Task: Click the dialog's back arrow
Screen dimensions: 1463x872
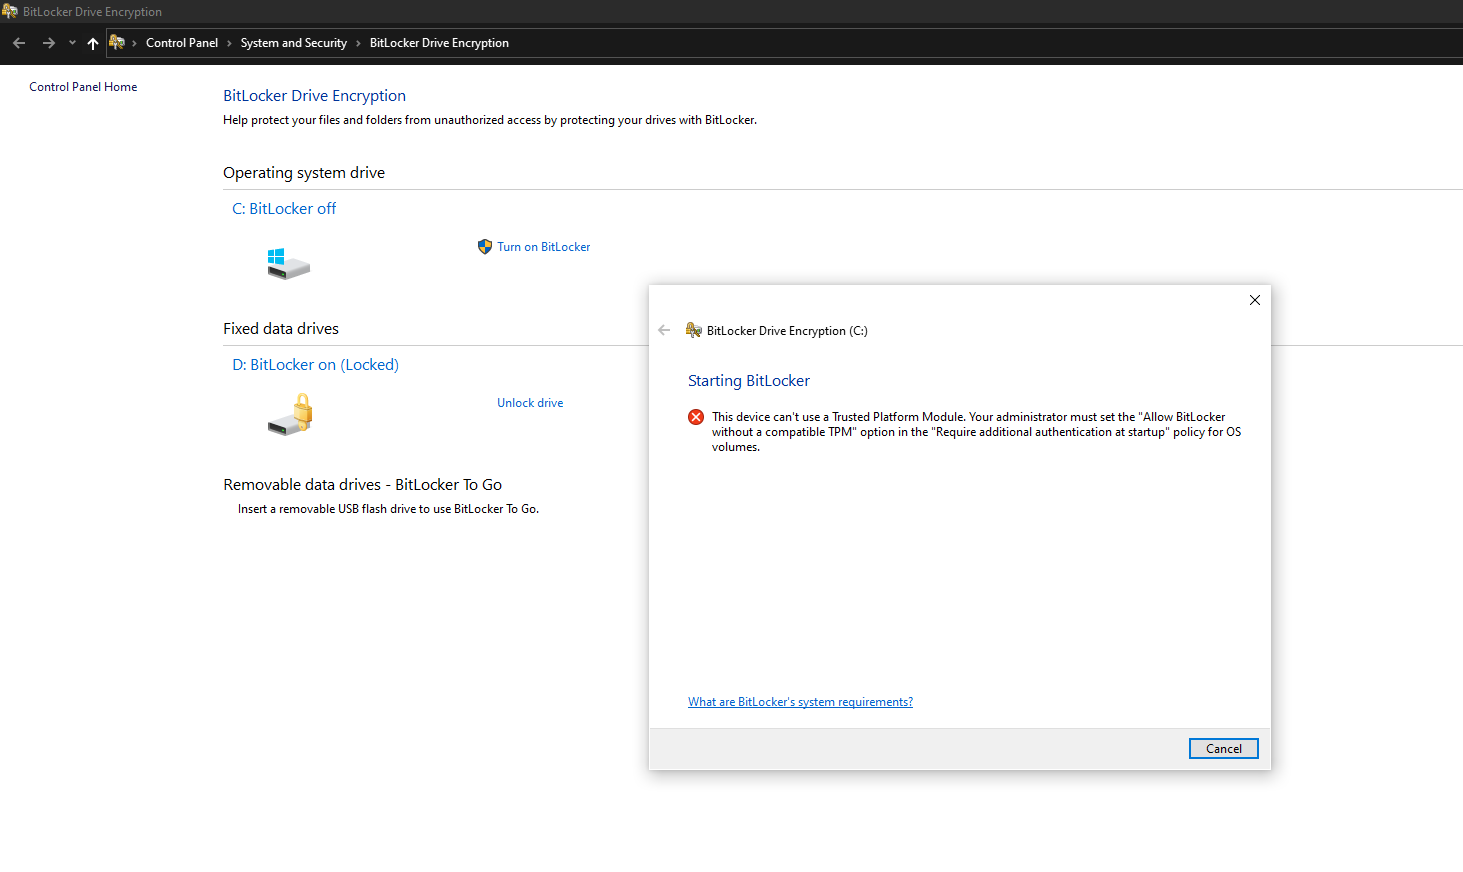Action: (664, 330)
